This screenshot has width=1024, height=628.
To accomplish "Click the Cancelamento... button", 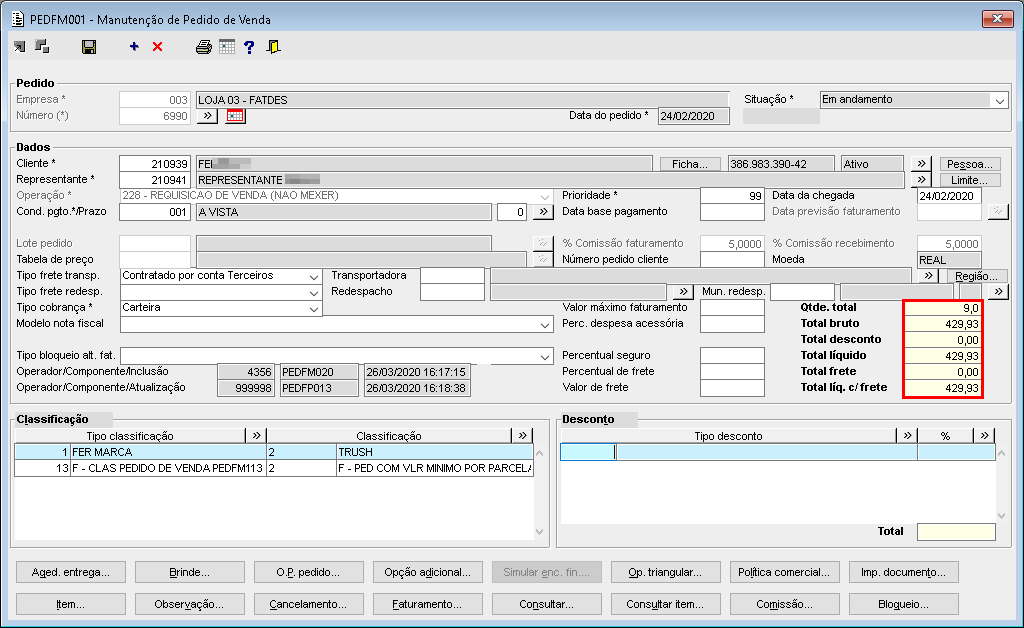I will point(308,604).
